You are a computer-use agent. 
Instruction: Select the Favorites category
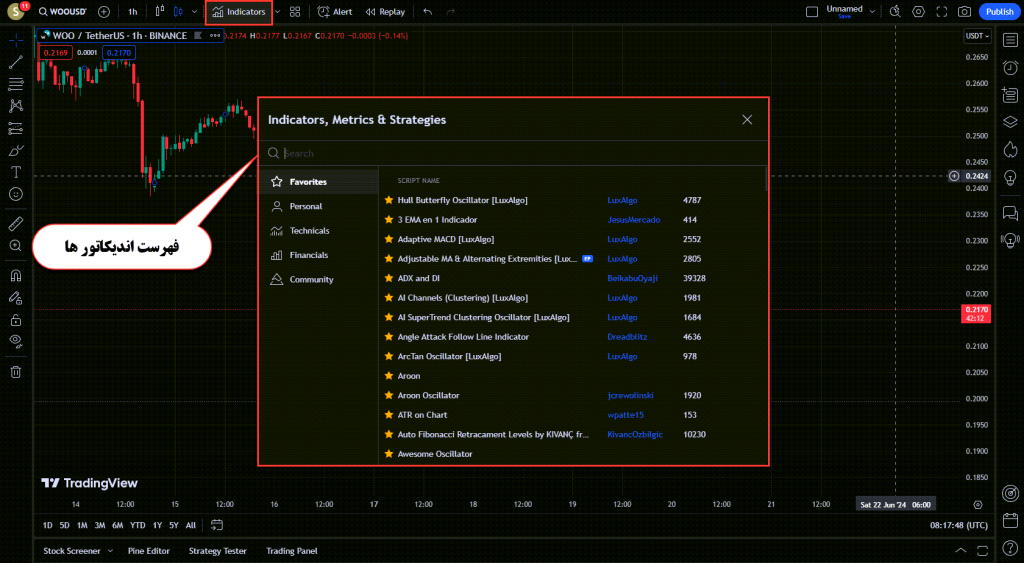pos(319,182)
